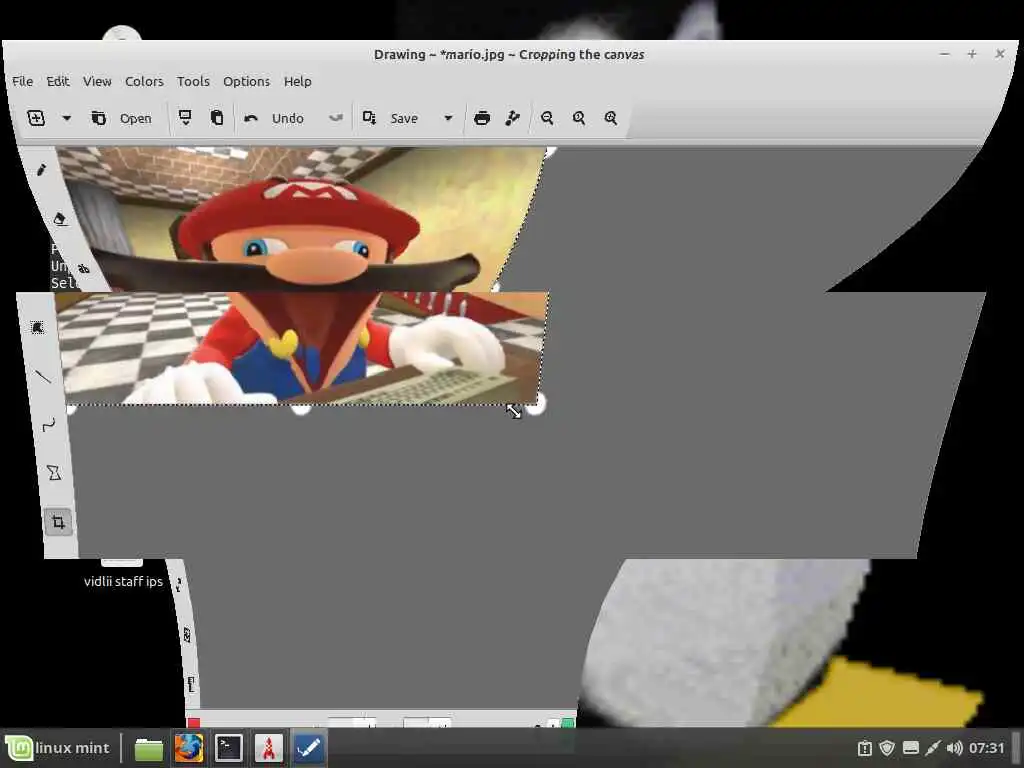Click the Mario image on the canvas
The image size is (1024, 768).
tap(300, 276)
